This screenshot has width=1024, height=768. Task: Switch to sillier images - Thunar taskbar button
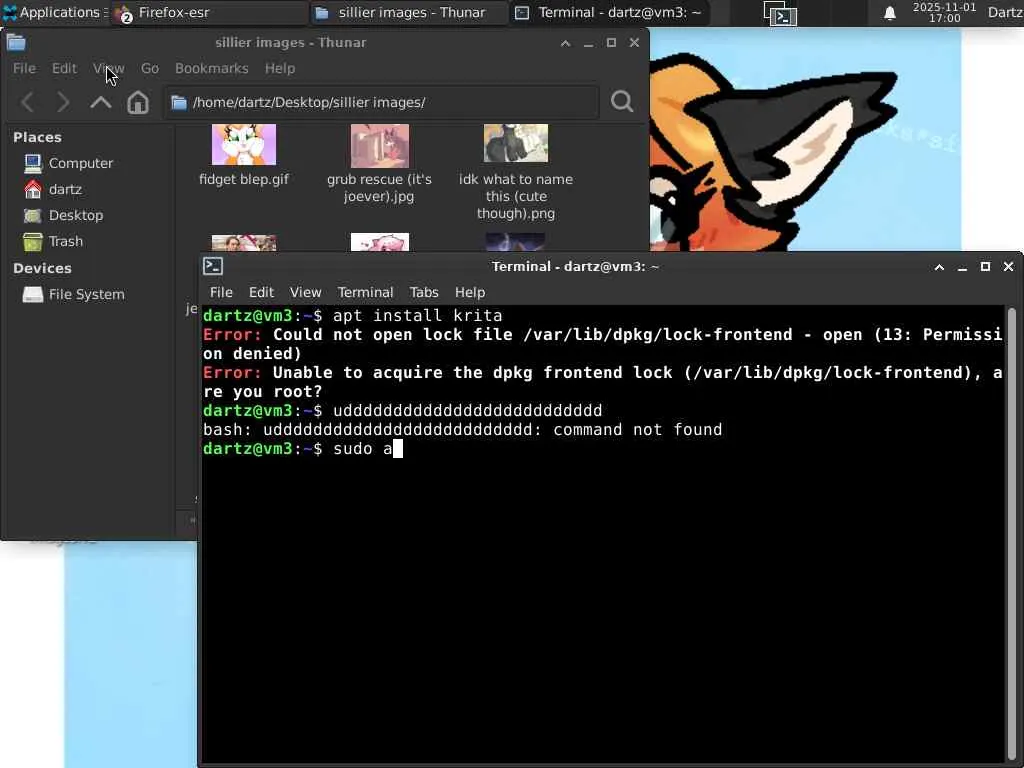[409, 12]
